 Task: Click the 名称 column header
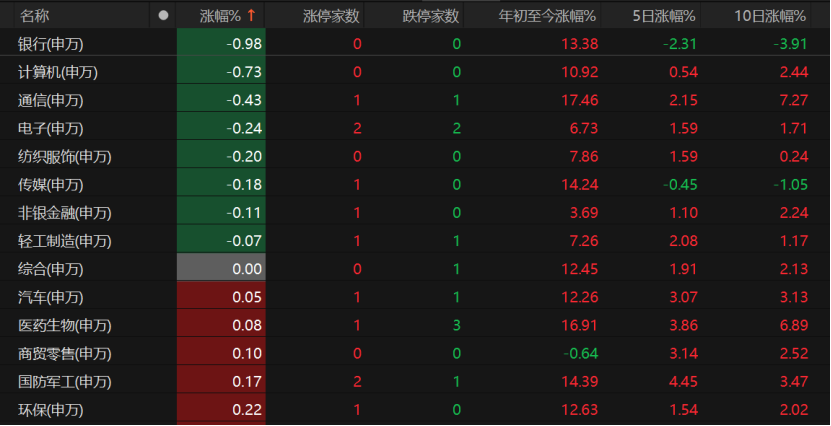pos(34,16)
